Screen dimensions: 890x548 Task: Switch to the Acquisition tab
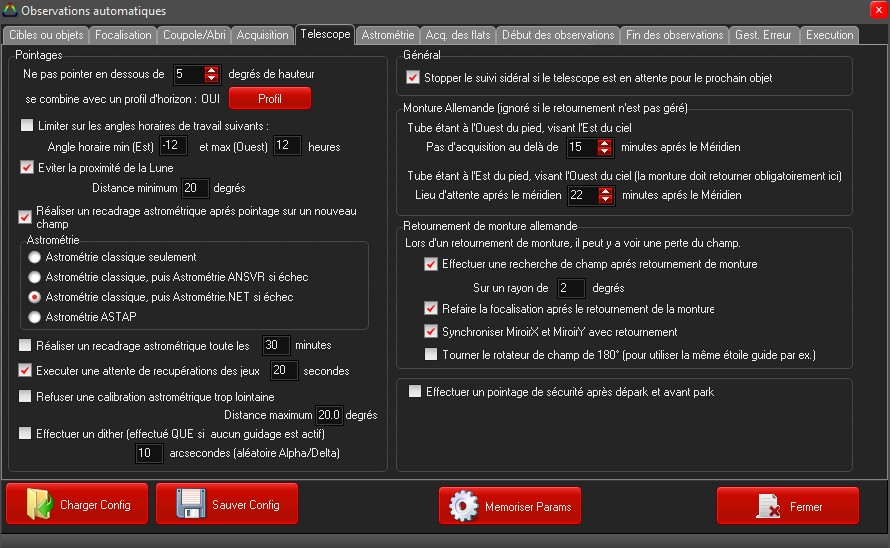pos(262,35)
